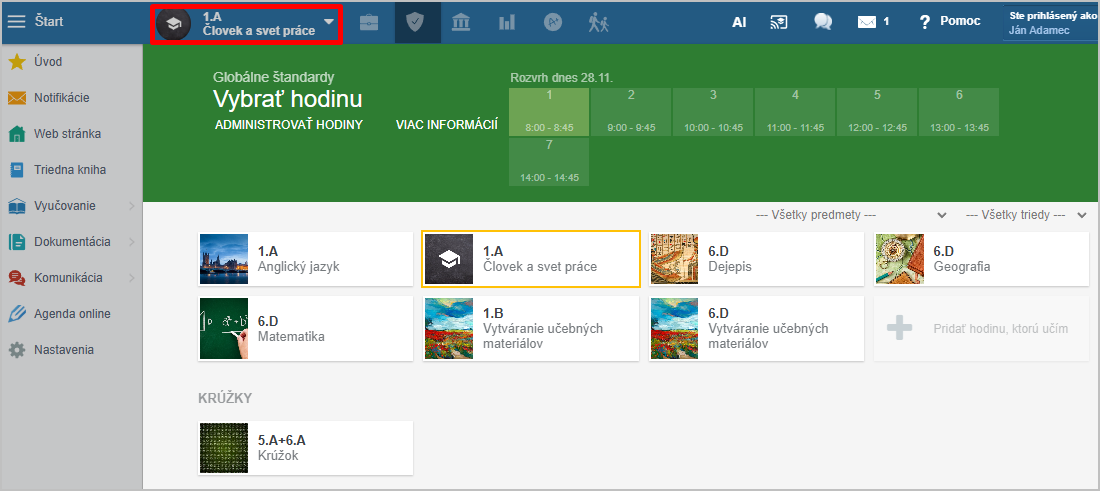Viewport: 1100px width, 491px height.
Task: Open the AI assistant button
Action: tap(739, 22)
